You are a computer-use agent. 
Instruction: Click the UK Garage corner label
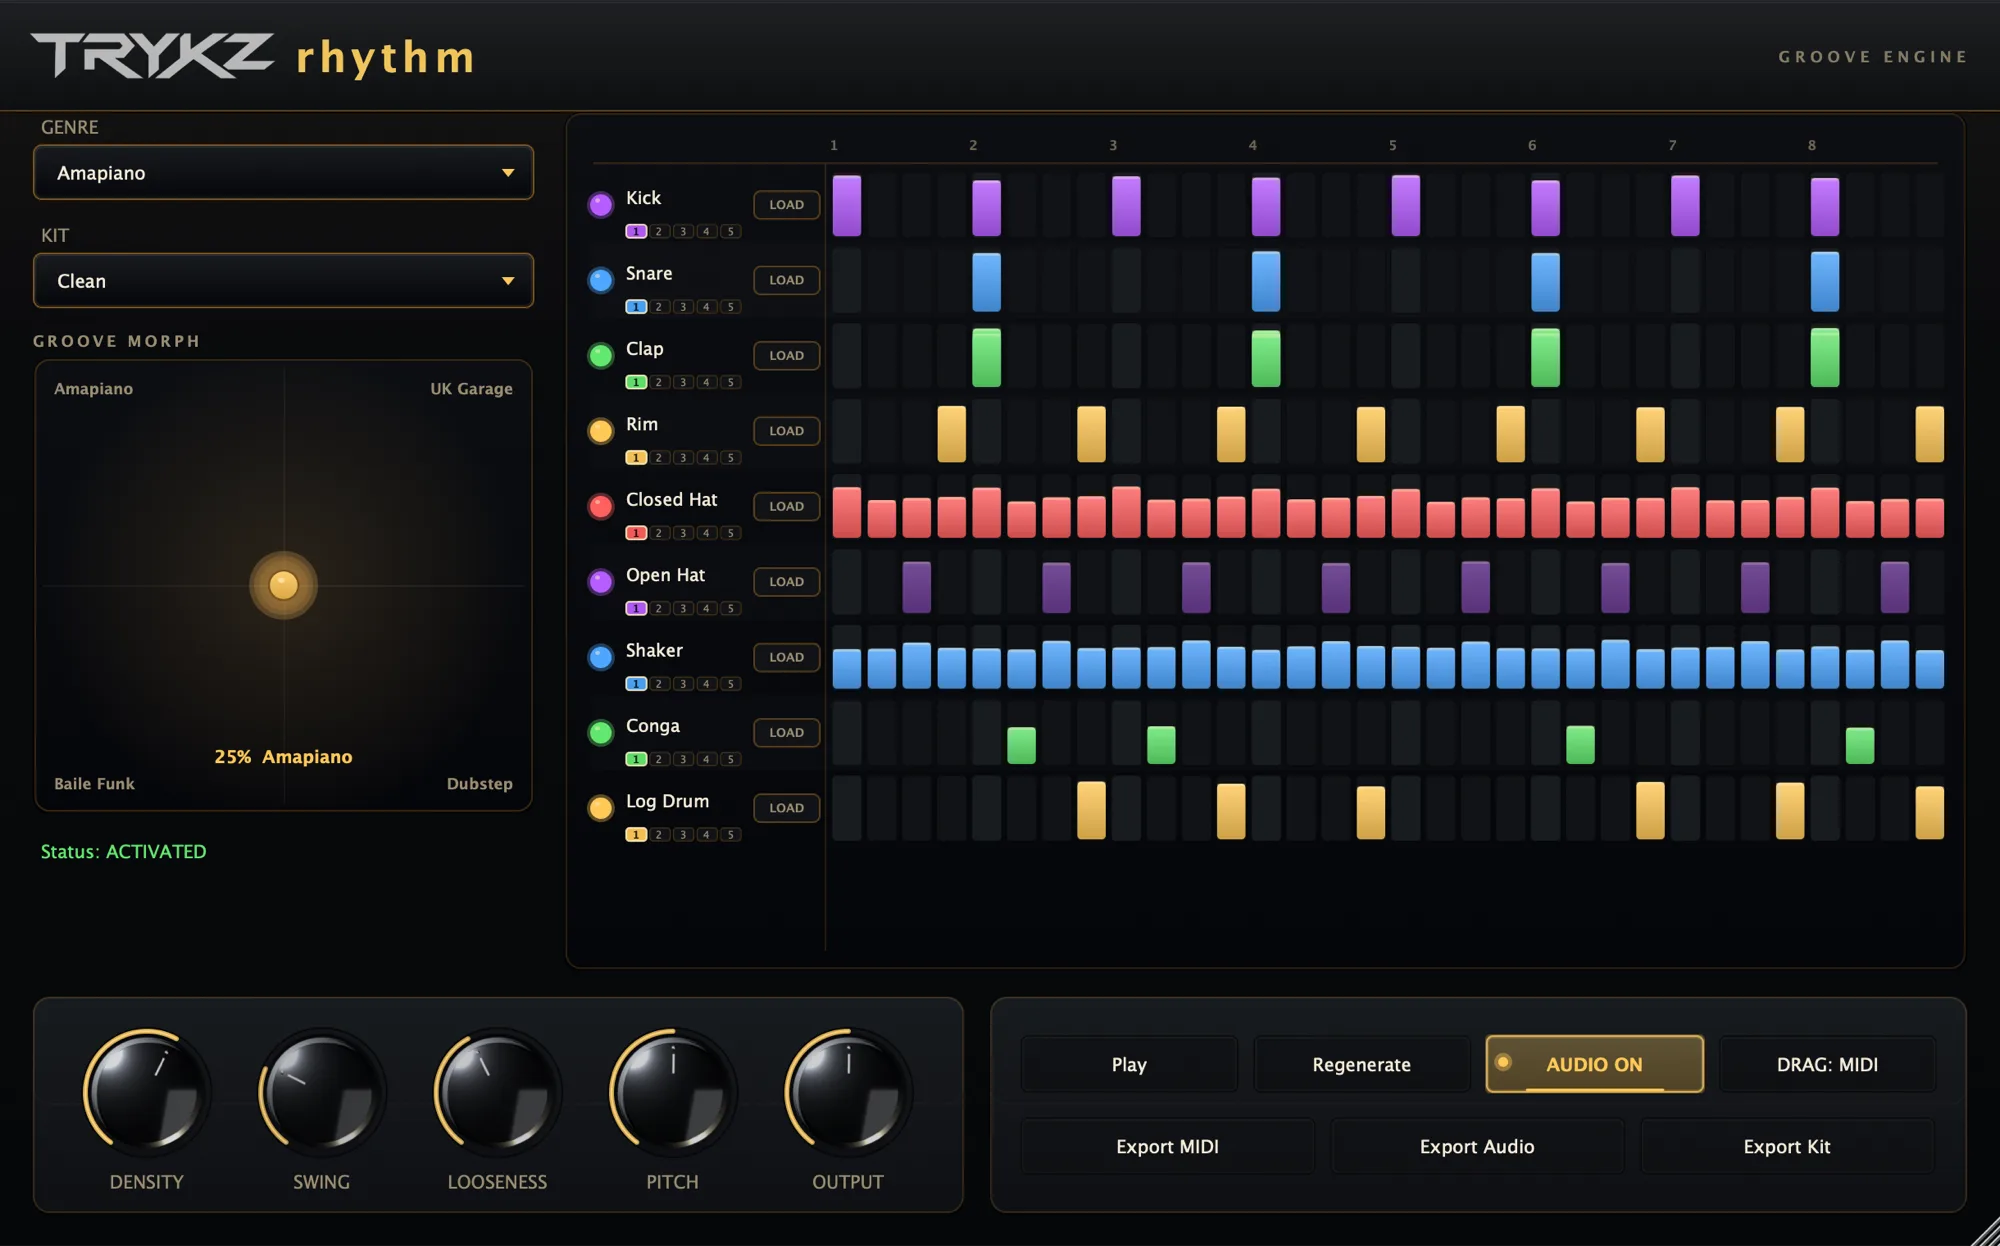pyautogui.click(x=471, y=389)
